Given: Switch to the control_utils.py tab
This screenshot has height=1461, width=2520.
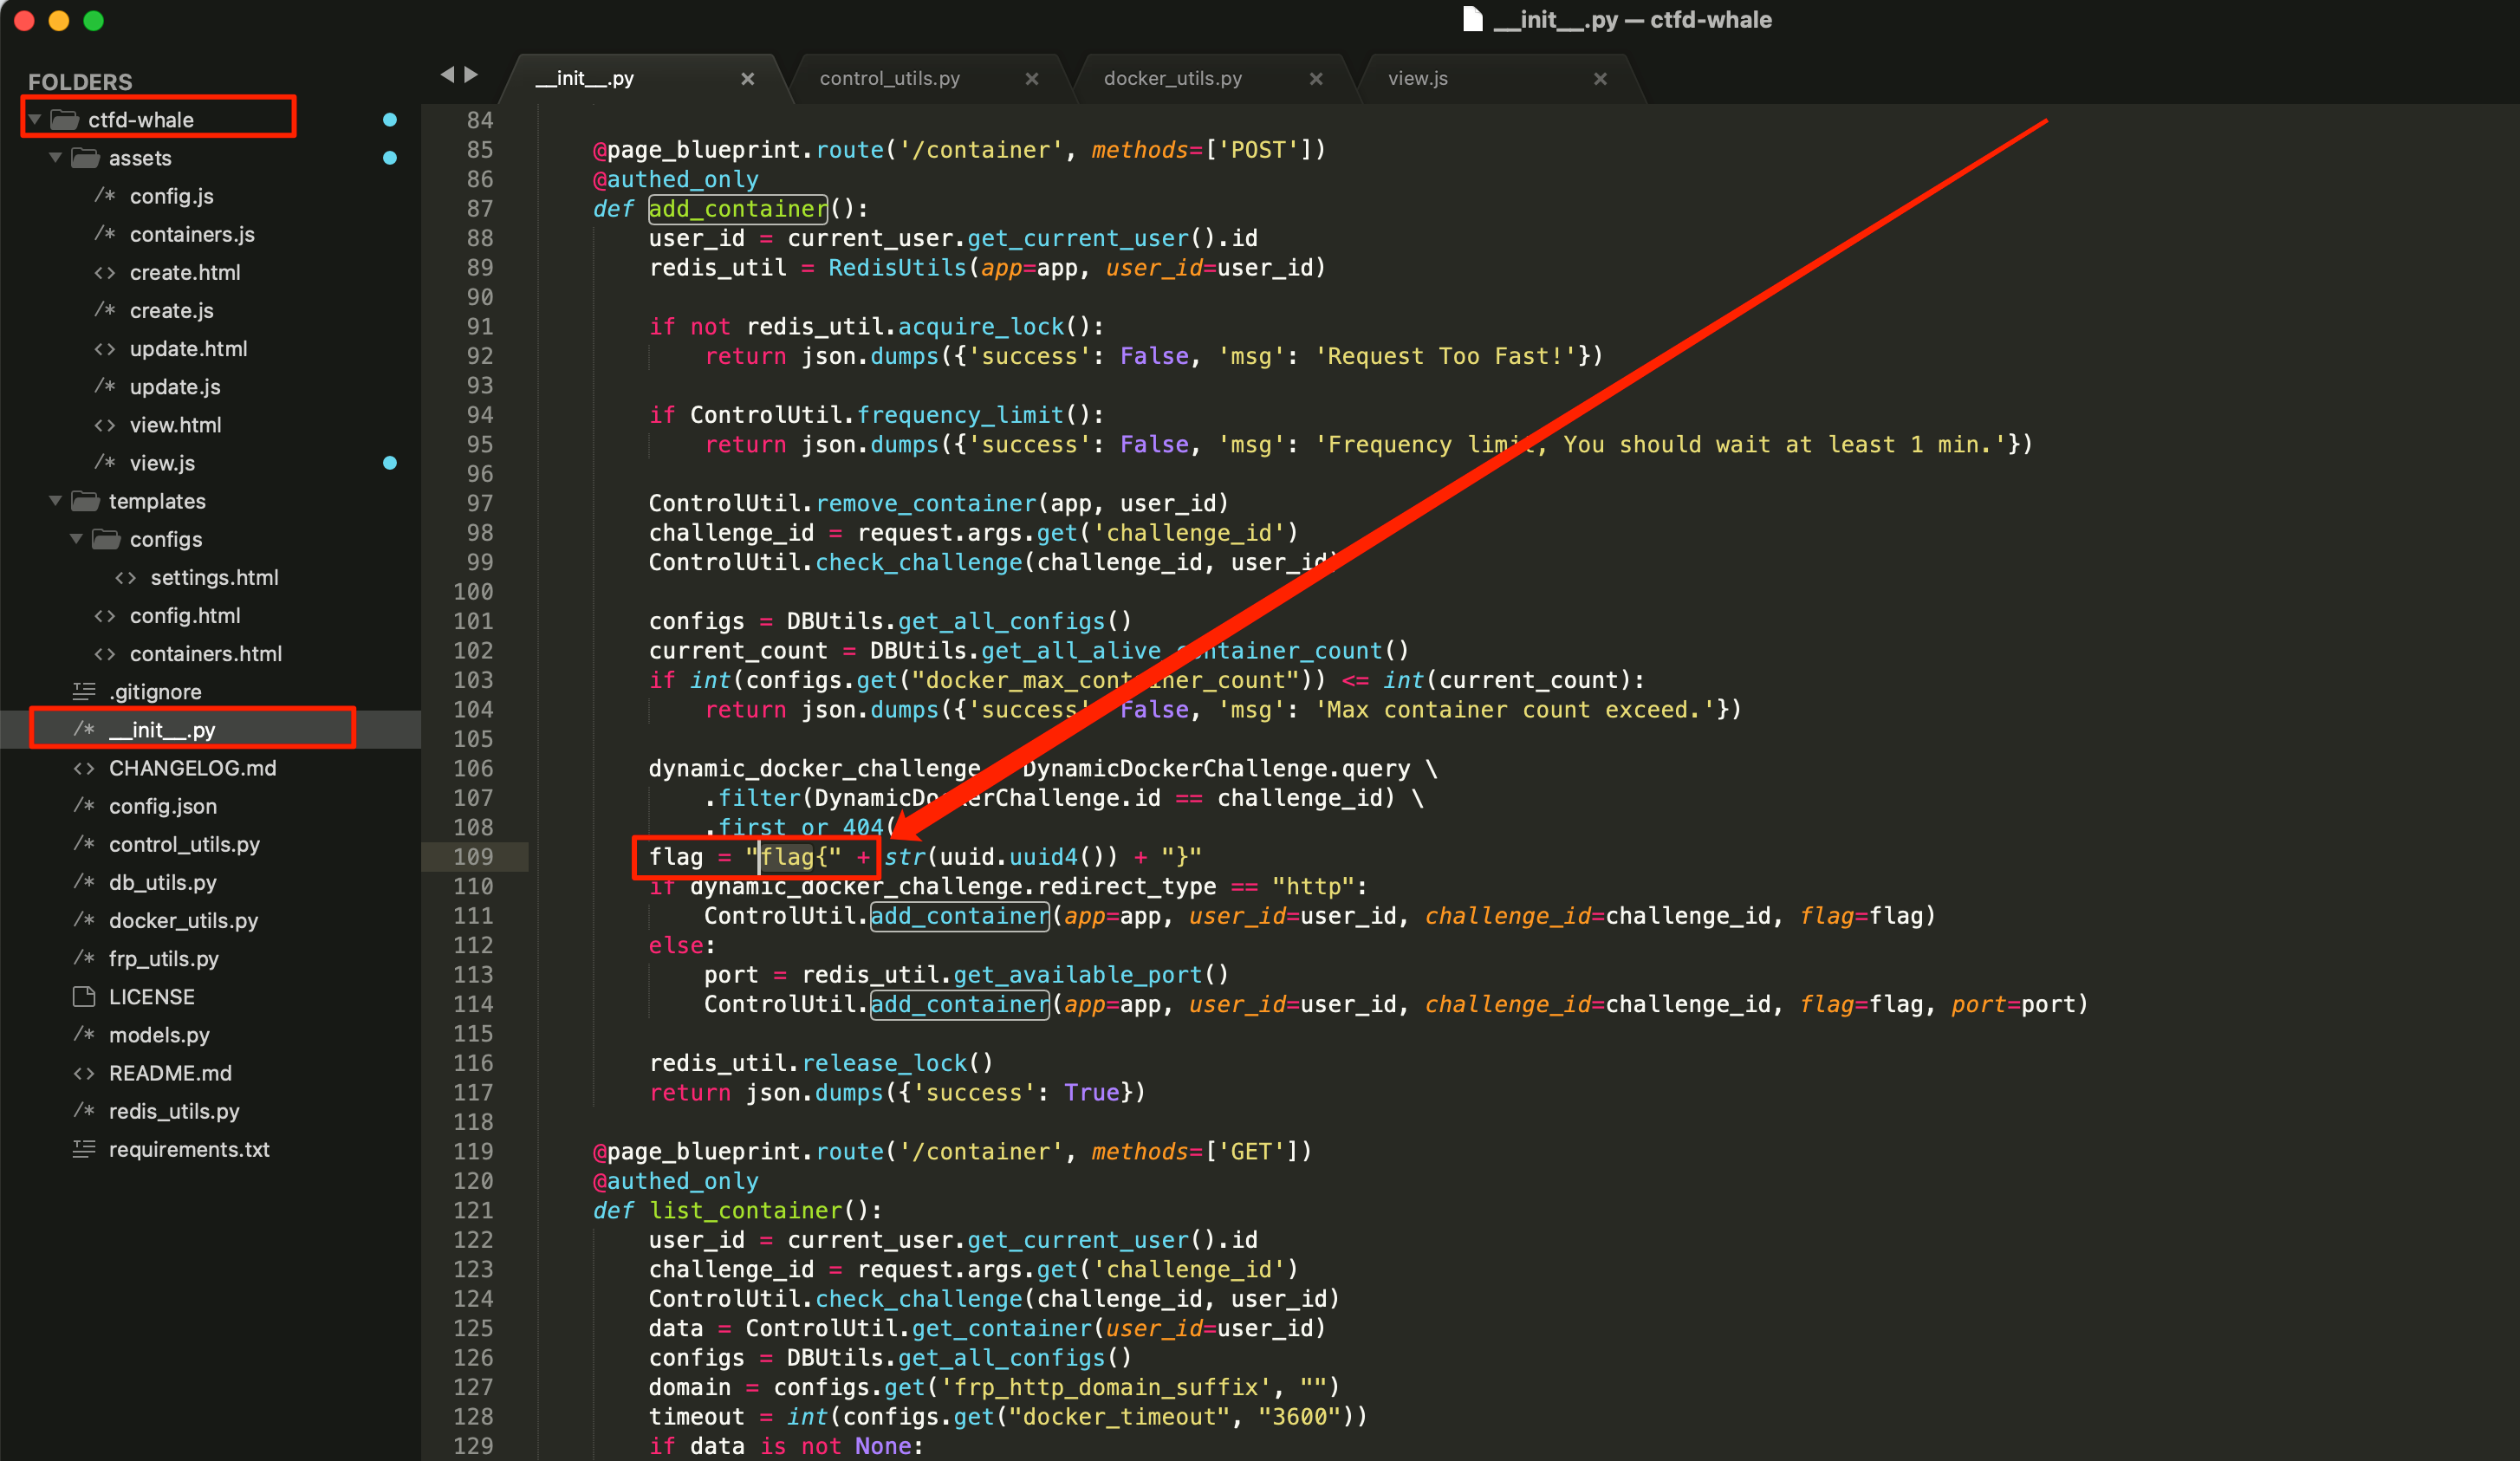Looking at the screenshot, I should [889, 79].
